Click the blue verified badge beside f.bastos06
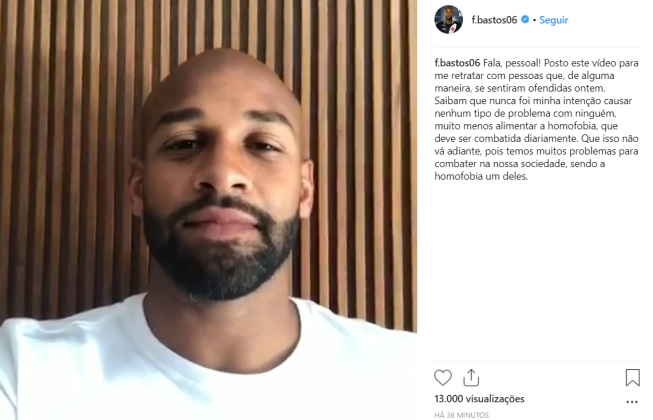 pos(525,20)
